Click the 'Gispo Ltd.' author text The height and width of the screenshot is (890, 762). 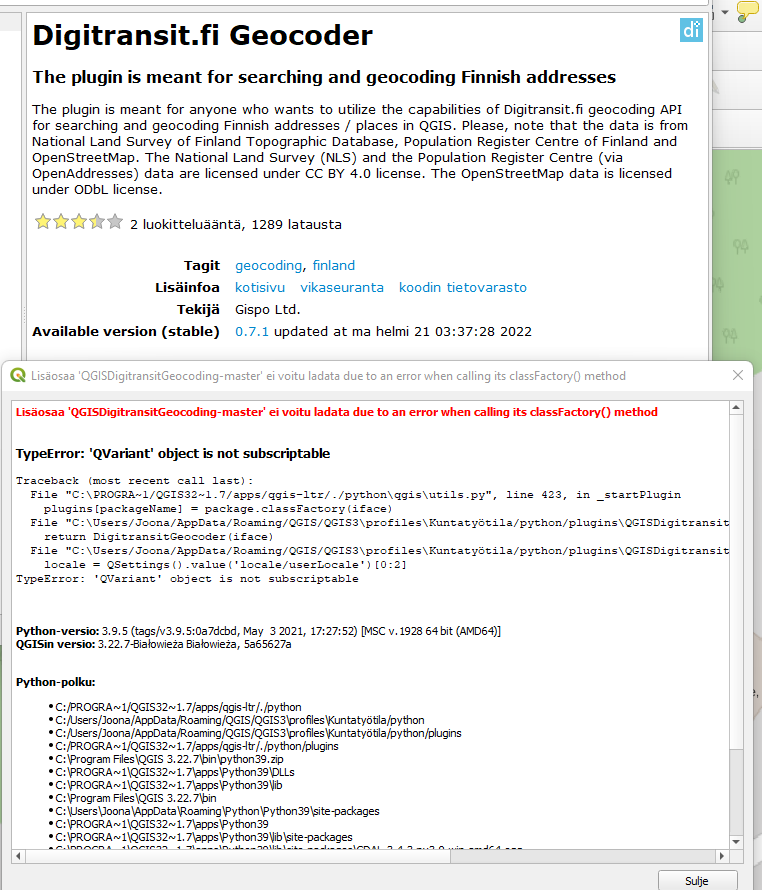click(x=267, y=309)
